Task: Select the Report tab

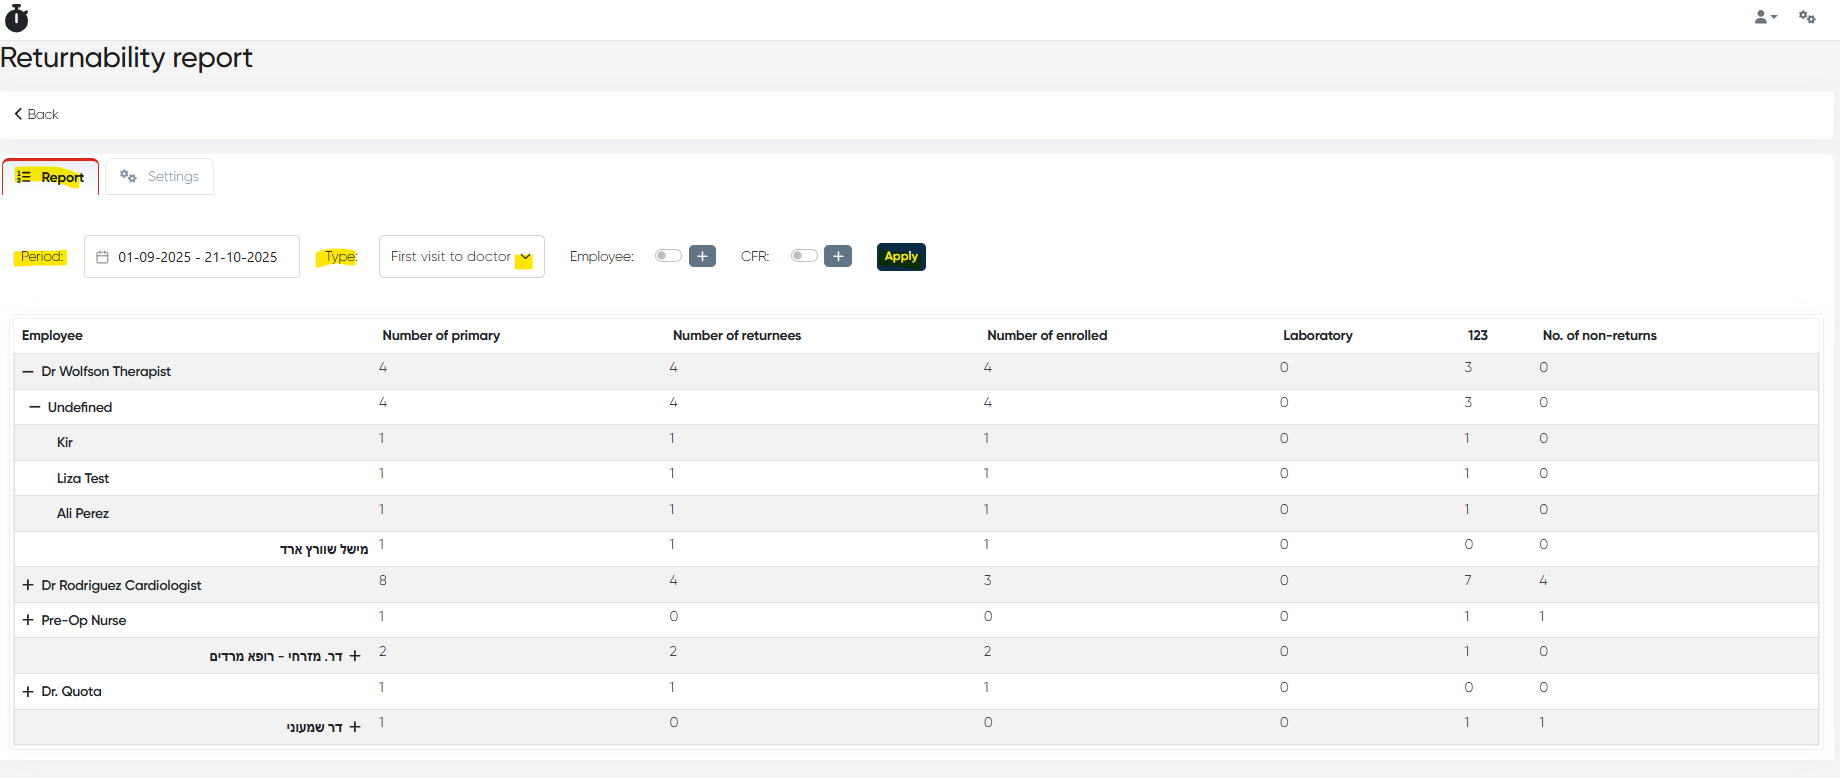Action: (x=52, y=177)
